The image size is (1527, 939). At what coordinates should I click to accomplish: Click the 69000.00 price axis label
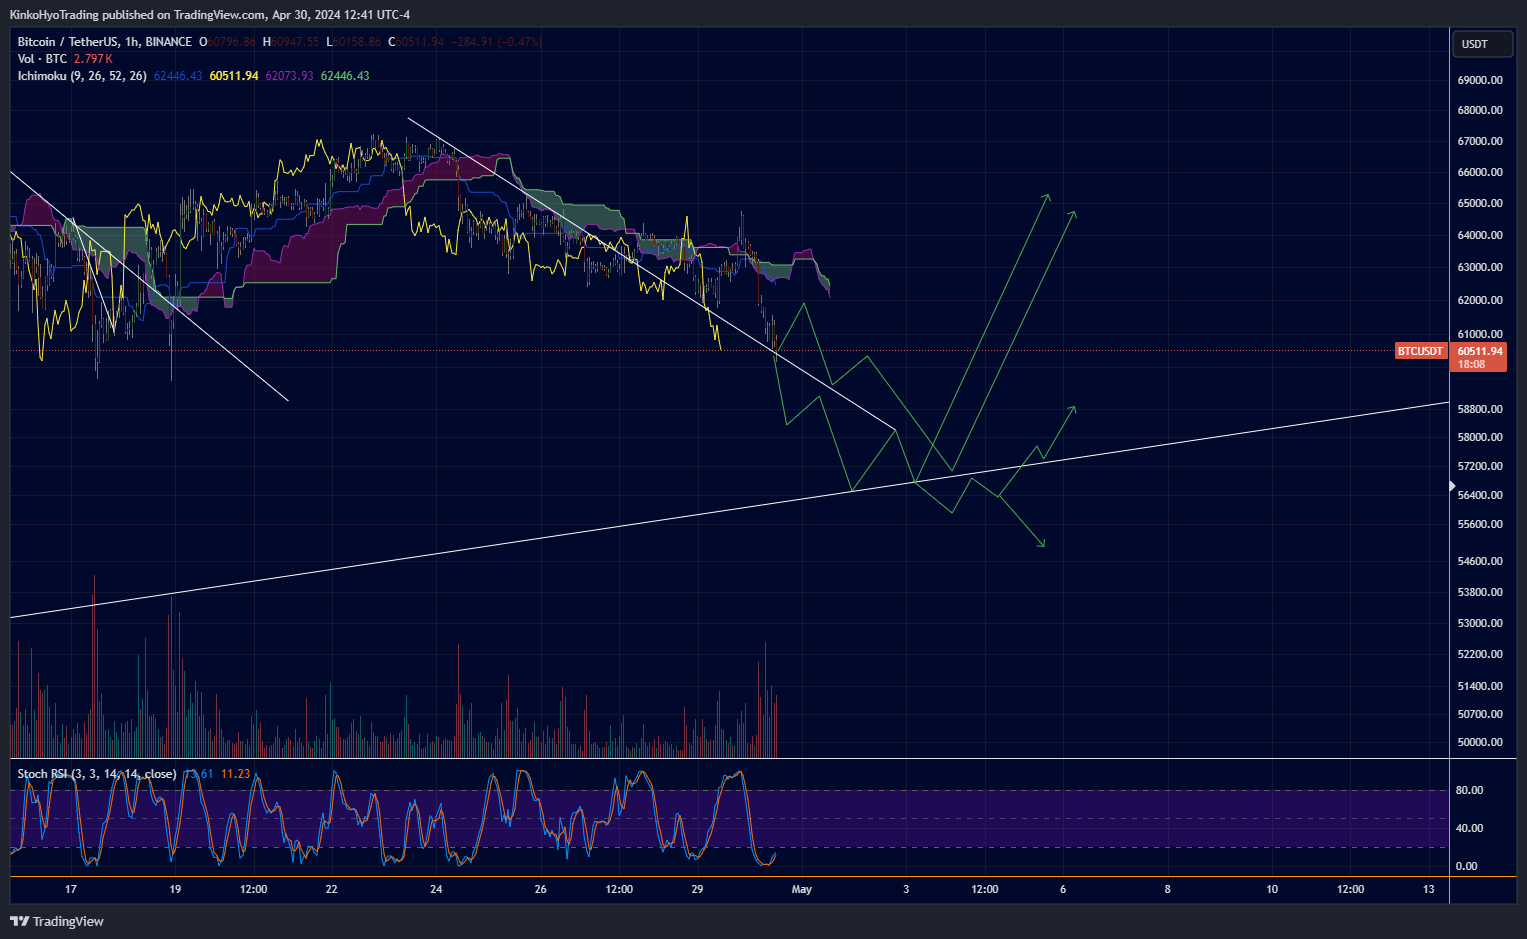[1480, 80]
